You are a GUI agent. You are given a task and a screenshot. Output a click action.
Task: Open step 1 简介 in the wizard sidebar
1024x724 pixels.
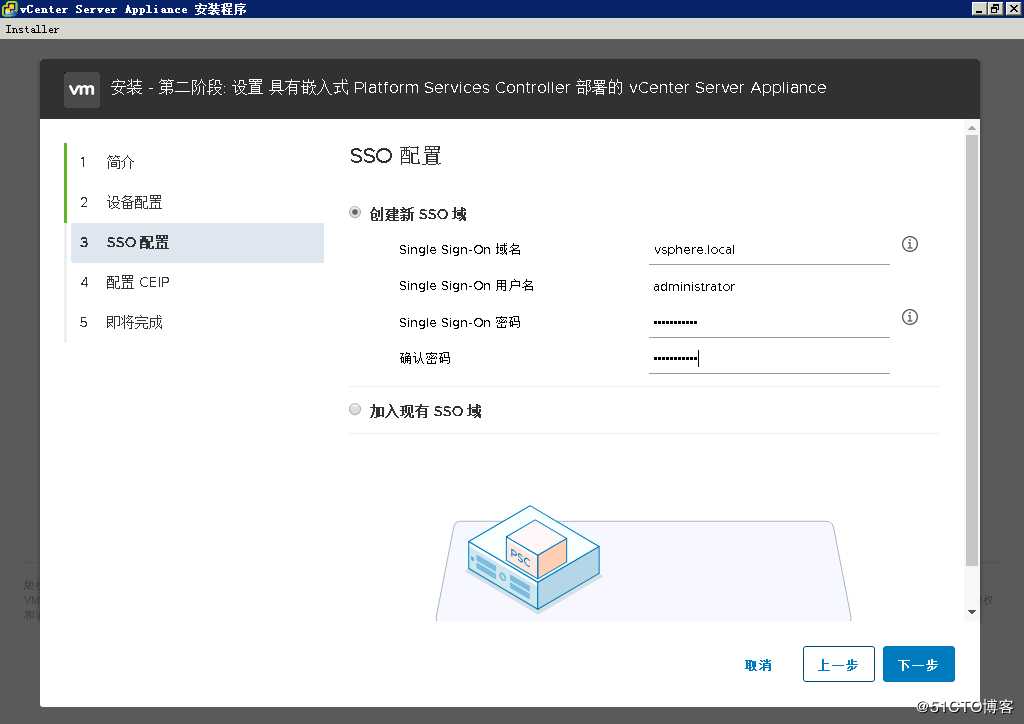click(x=197, y=162)
